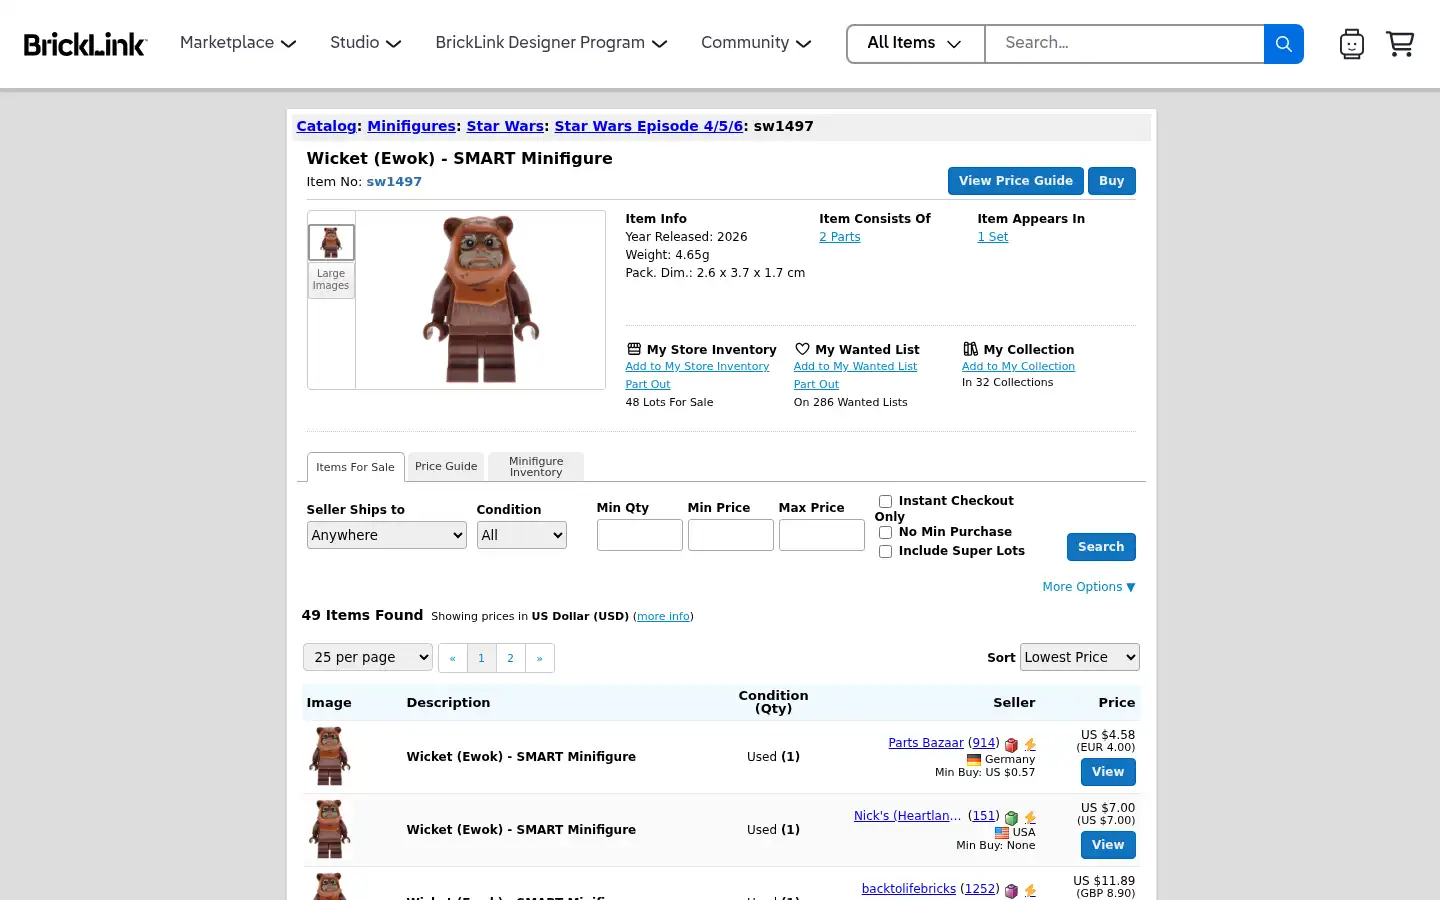The width and height of the screenshot is (1440, 900).
Task: Open the 1 Set link
Action: (993, 237)
